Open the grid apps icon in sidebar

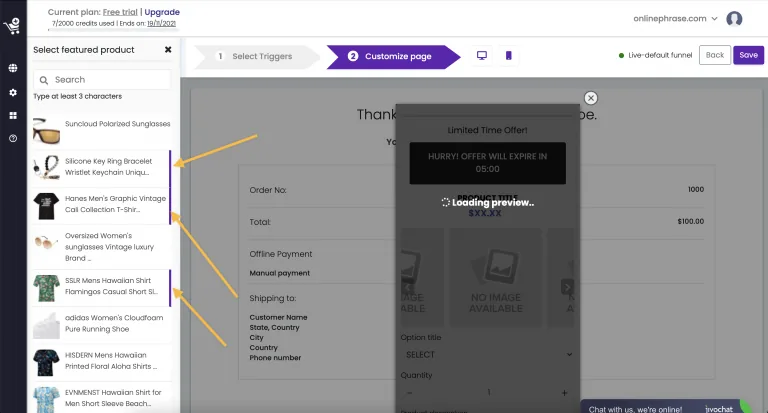13,116
